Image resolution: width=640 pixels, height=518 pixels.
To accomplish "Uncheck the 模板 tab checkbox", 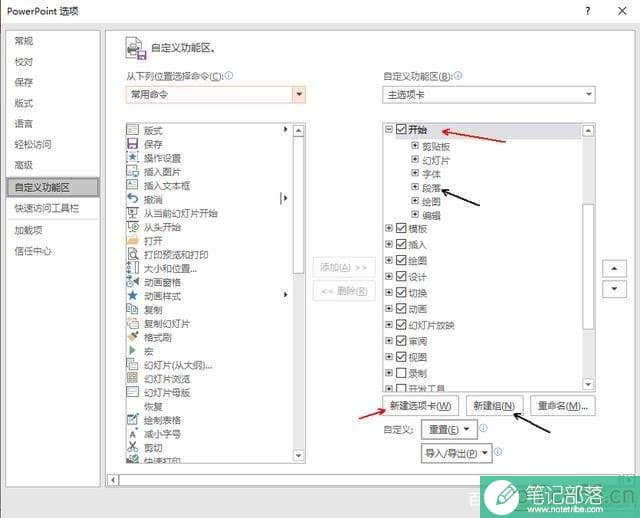I will pyautogui.click(x=401, y=228).
